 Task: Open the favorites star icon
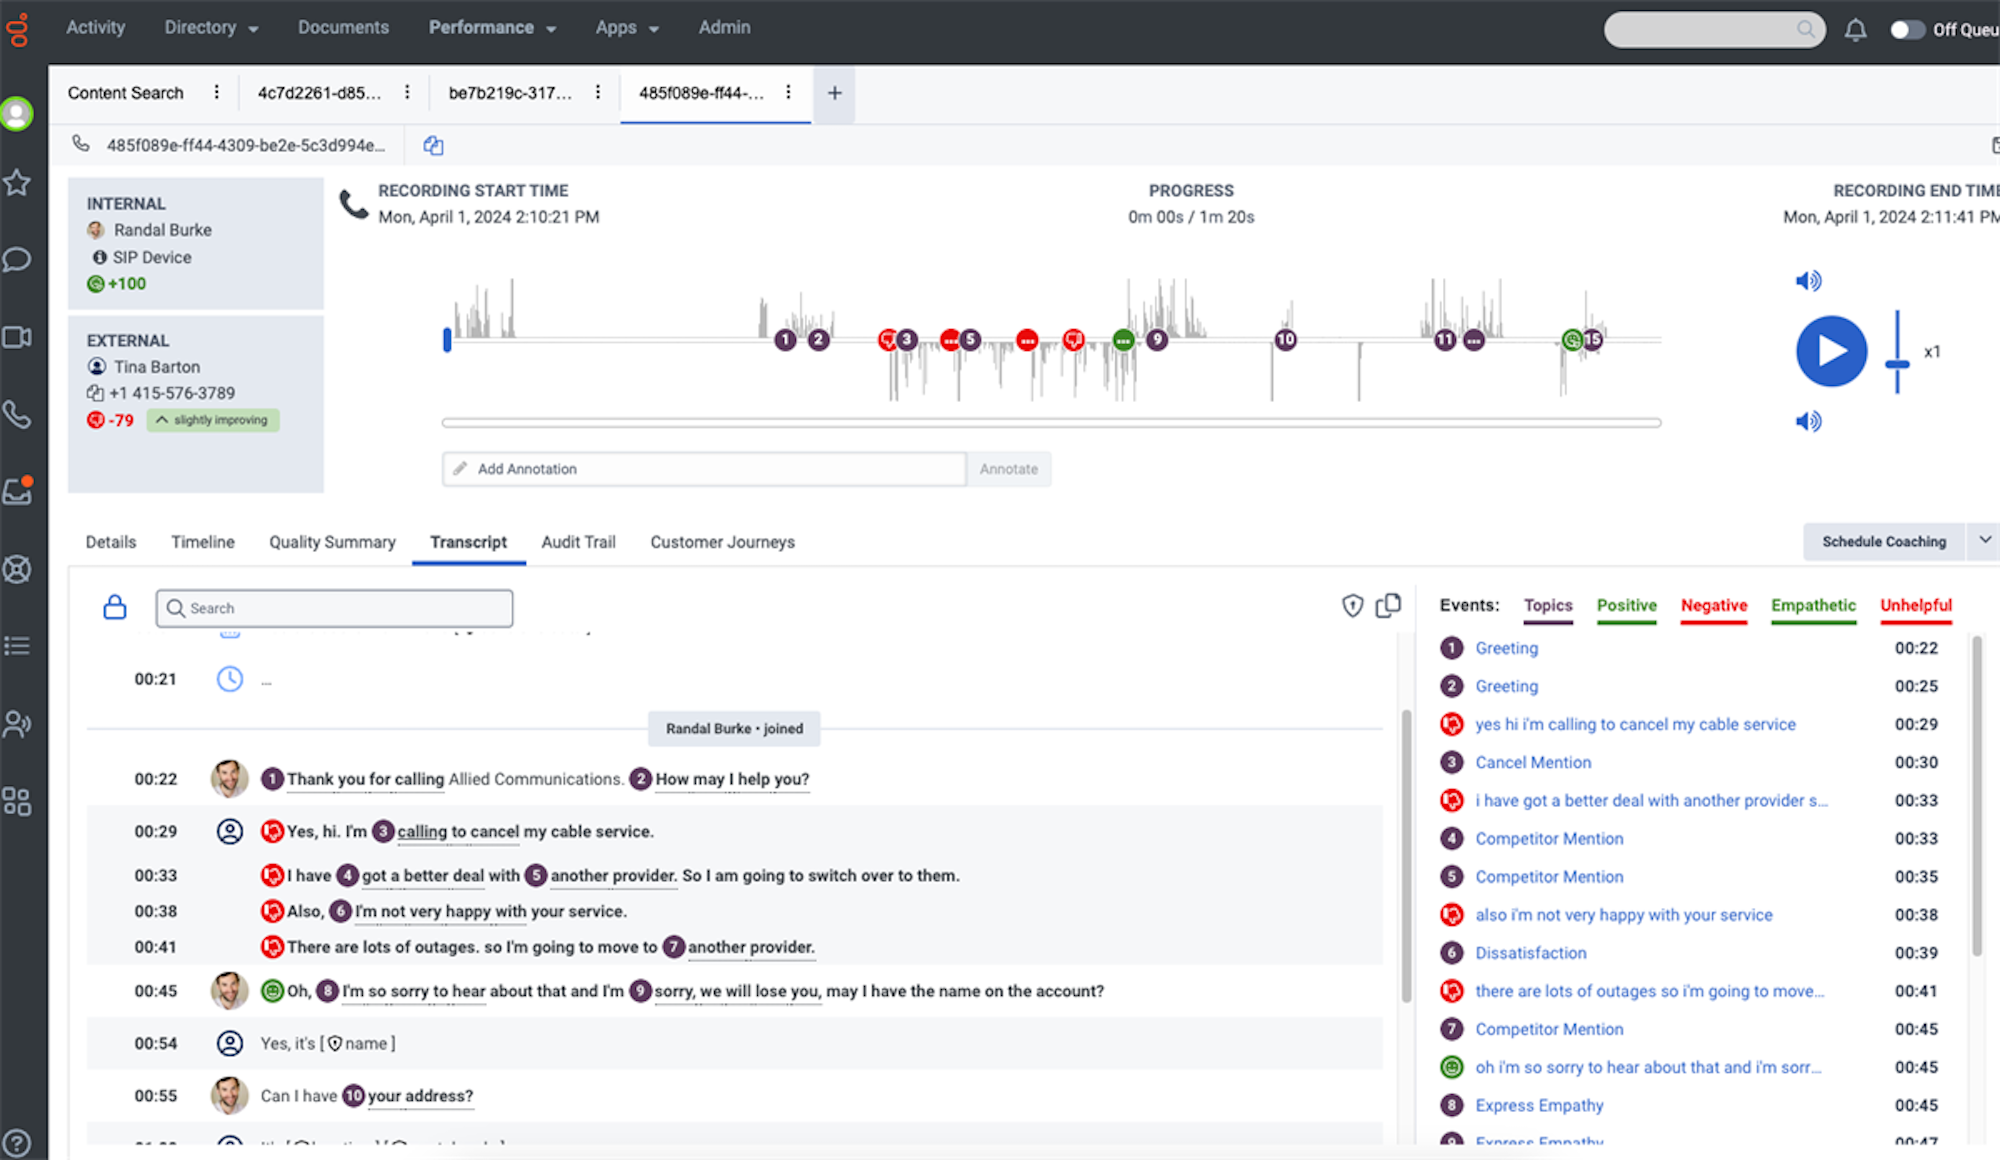click(17, 183)
